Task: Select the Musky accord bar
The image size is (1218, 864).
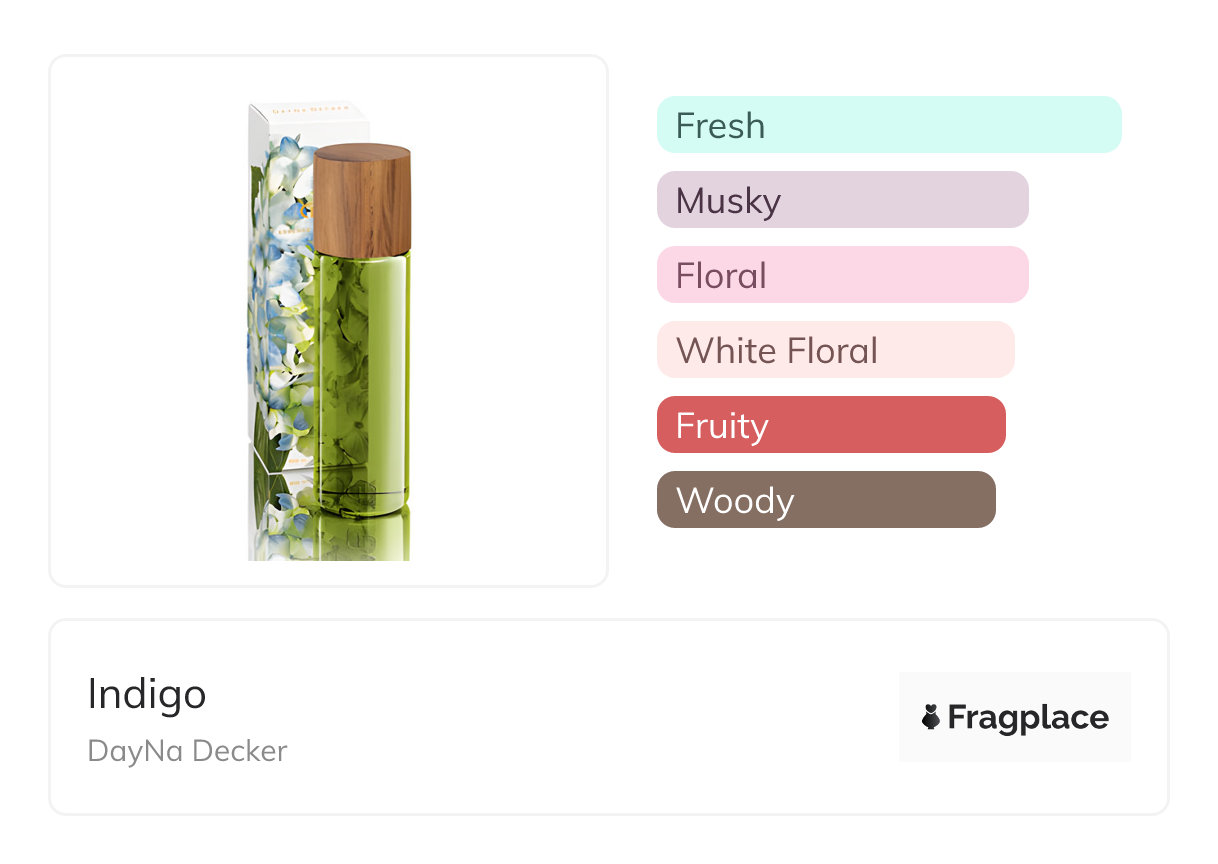Action: coord(842,200)
